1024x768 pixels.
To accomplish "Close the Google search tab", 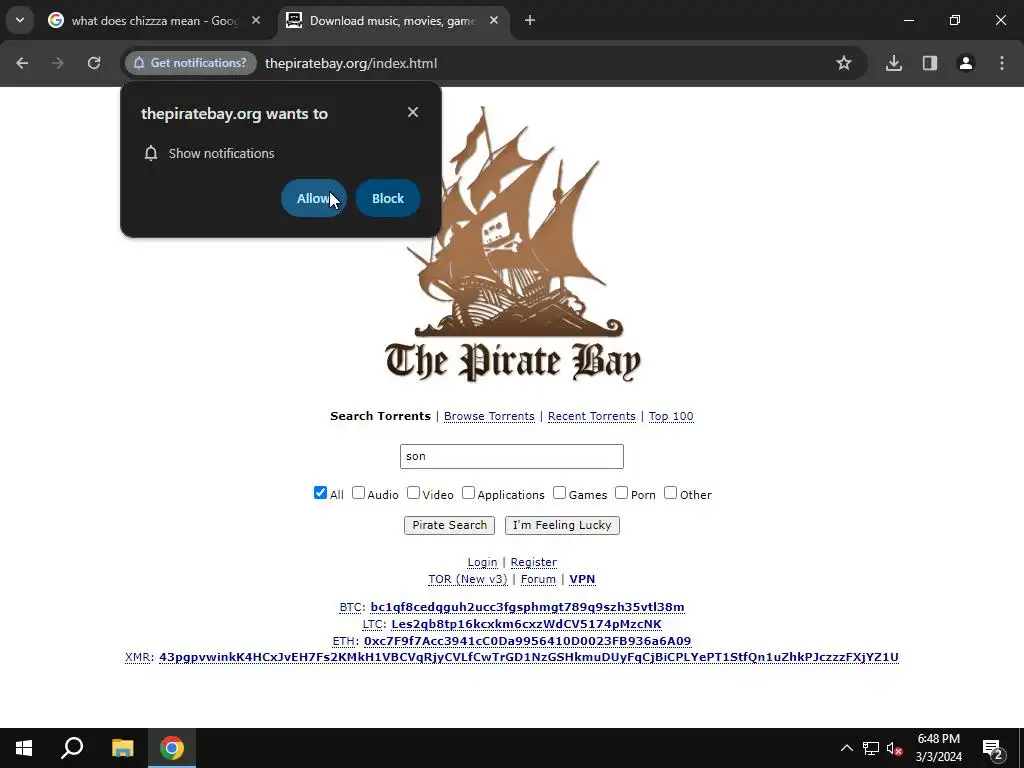I will (256, 21).
